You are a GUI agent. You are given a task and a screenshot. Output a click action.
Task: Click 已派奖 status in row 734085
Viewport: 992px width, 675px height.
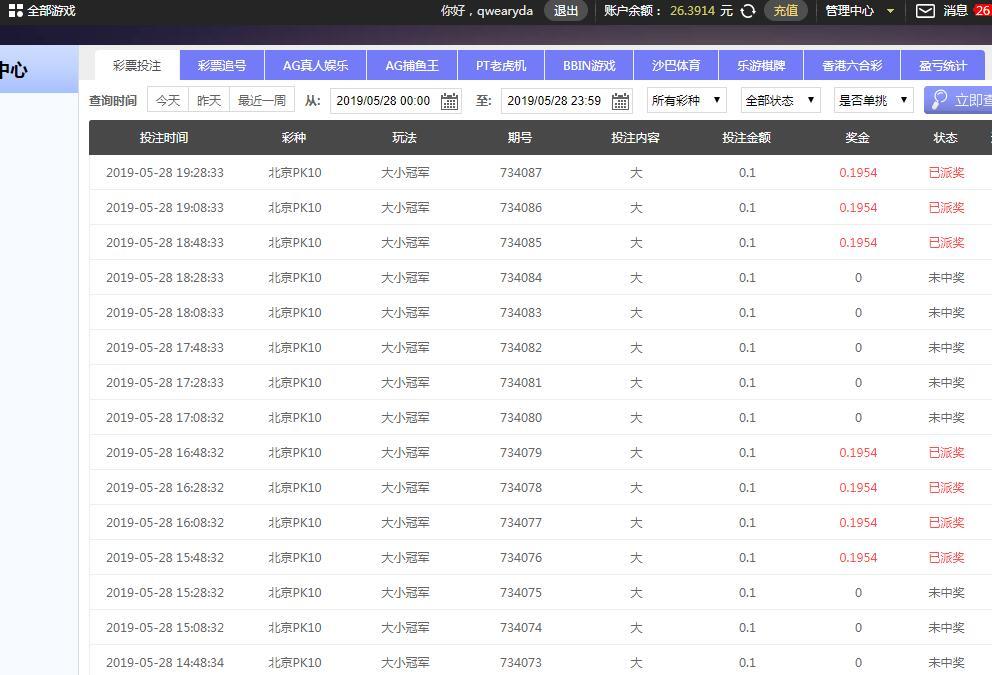click(946, 242)
